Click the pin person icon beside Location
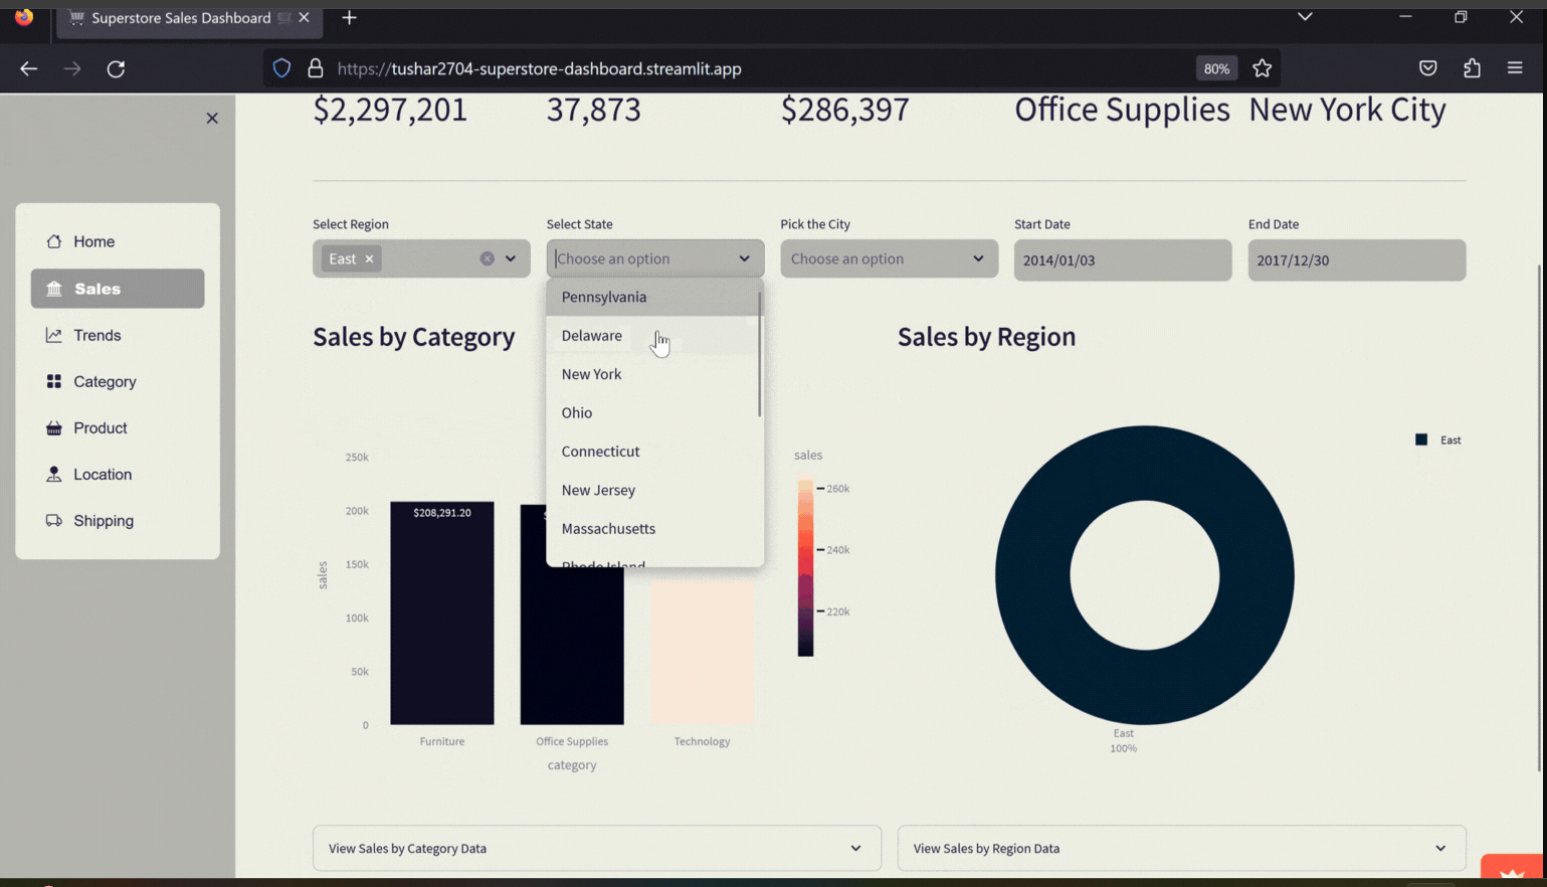Image resolution: width=1547 pixels, height=887 pixels. coord(54,474)
